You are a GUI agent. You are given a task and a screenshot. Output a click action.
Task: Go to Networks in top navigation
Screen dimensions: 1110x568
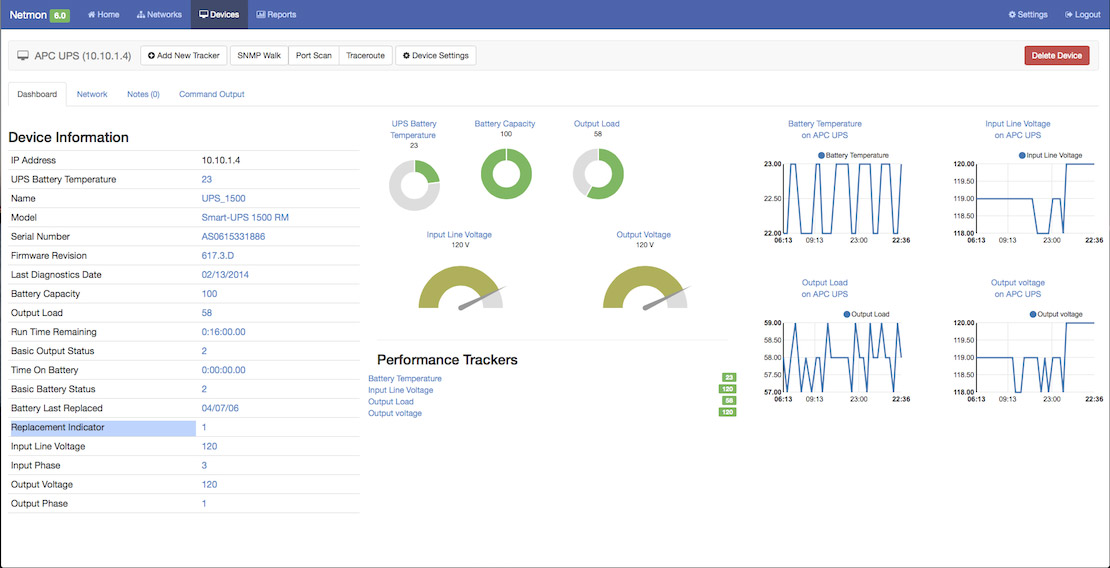pyautogui.click(x=159, y=14)
